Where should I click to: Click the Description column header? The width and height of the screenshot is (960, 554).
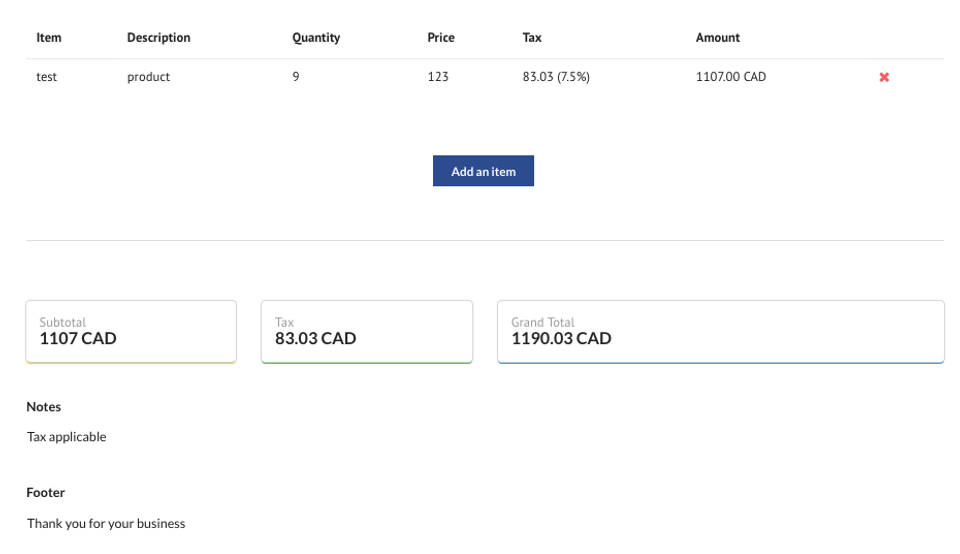tap(158, 38)
